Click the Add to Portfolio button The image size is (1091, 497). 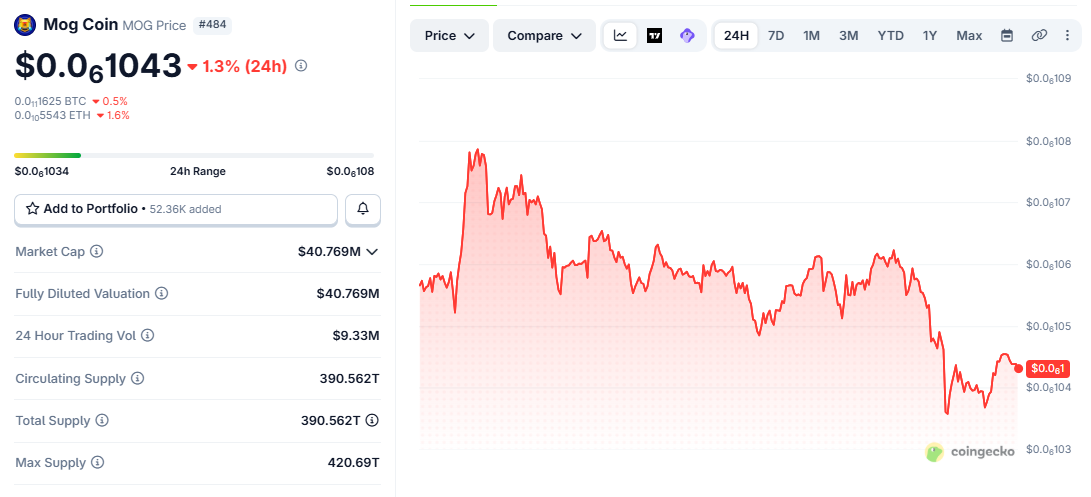176,209
